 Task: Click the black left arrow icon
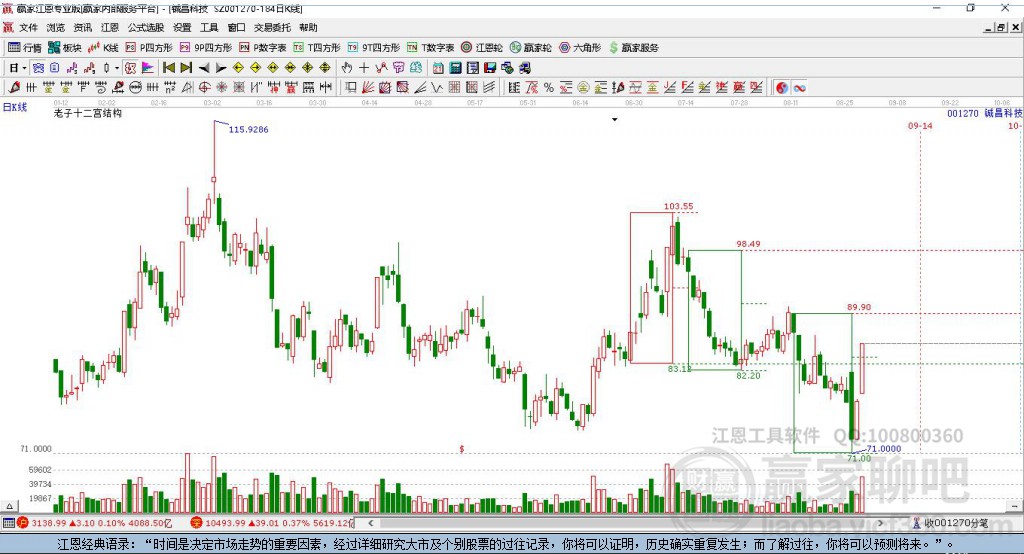click(204, 68)
